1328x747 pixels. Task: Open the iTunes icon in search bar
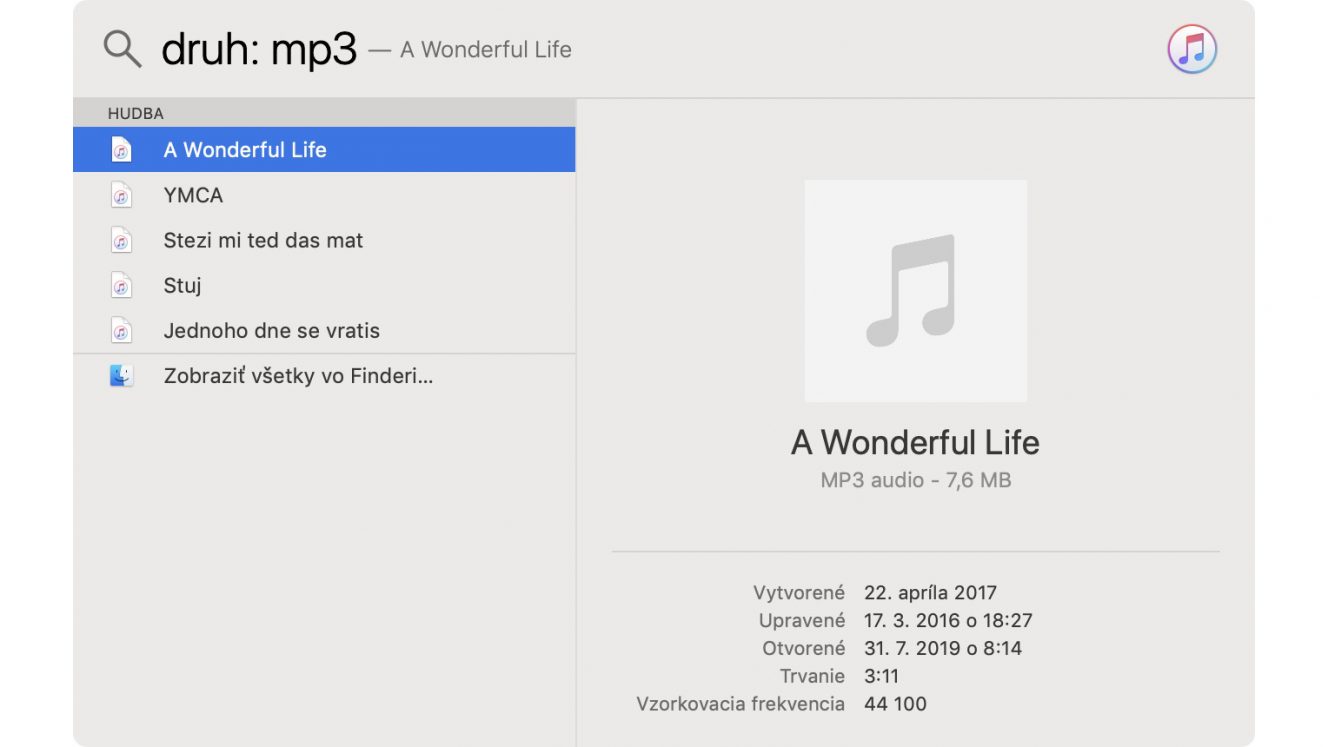coord(1192,49)
